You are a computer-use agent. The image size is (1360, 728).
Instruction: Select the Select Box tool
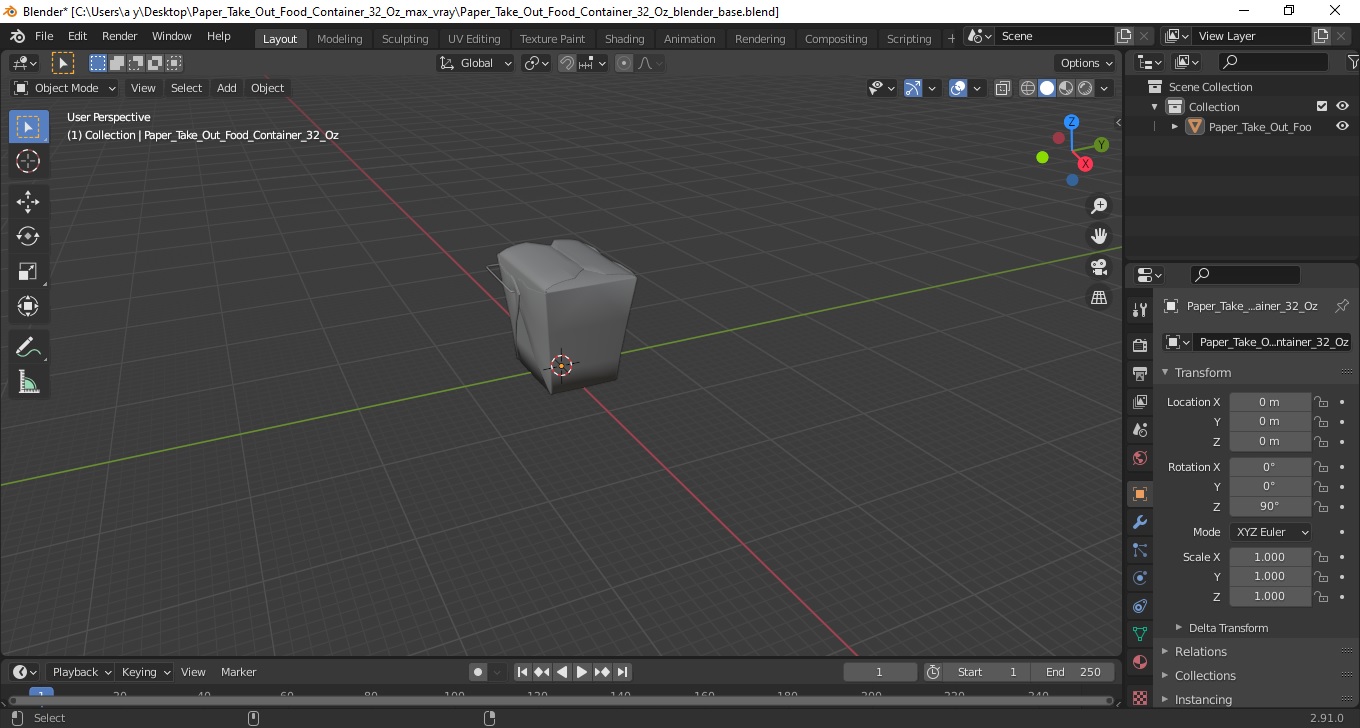28,126
